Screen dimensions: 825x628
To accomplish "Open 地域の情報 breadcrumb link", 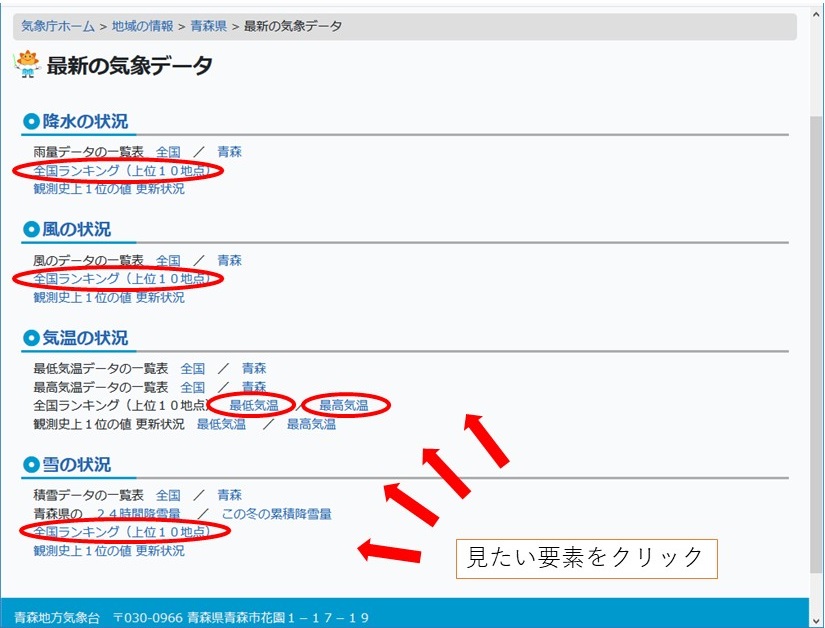I will [x=142, y=26].
